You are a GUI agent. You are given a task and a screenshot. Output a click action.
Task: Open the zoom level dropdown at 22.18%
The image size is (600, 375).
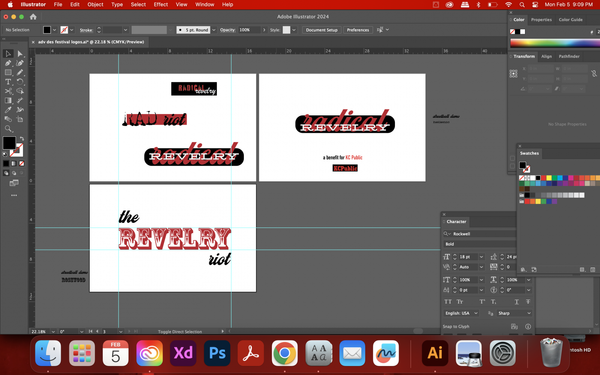pos(53,331)
